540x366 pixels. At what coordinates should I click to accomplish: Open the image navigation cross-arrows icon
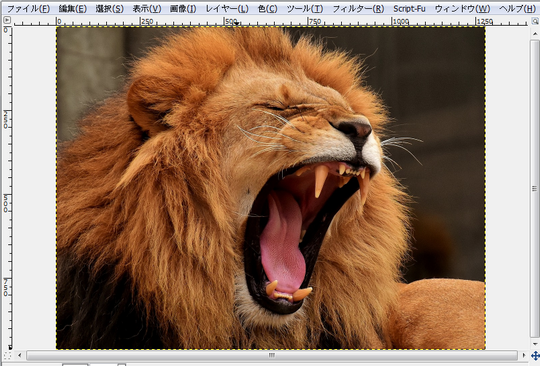click(535, 355)
